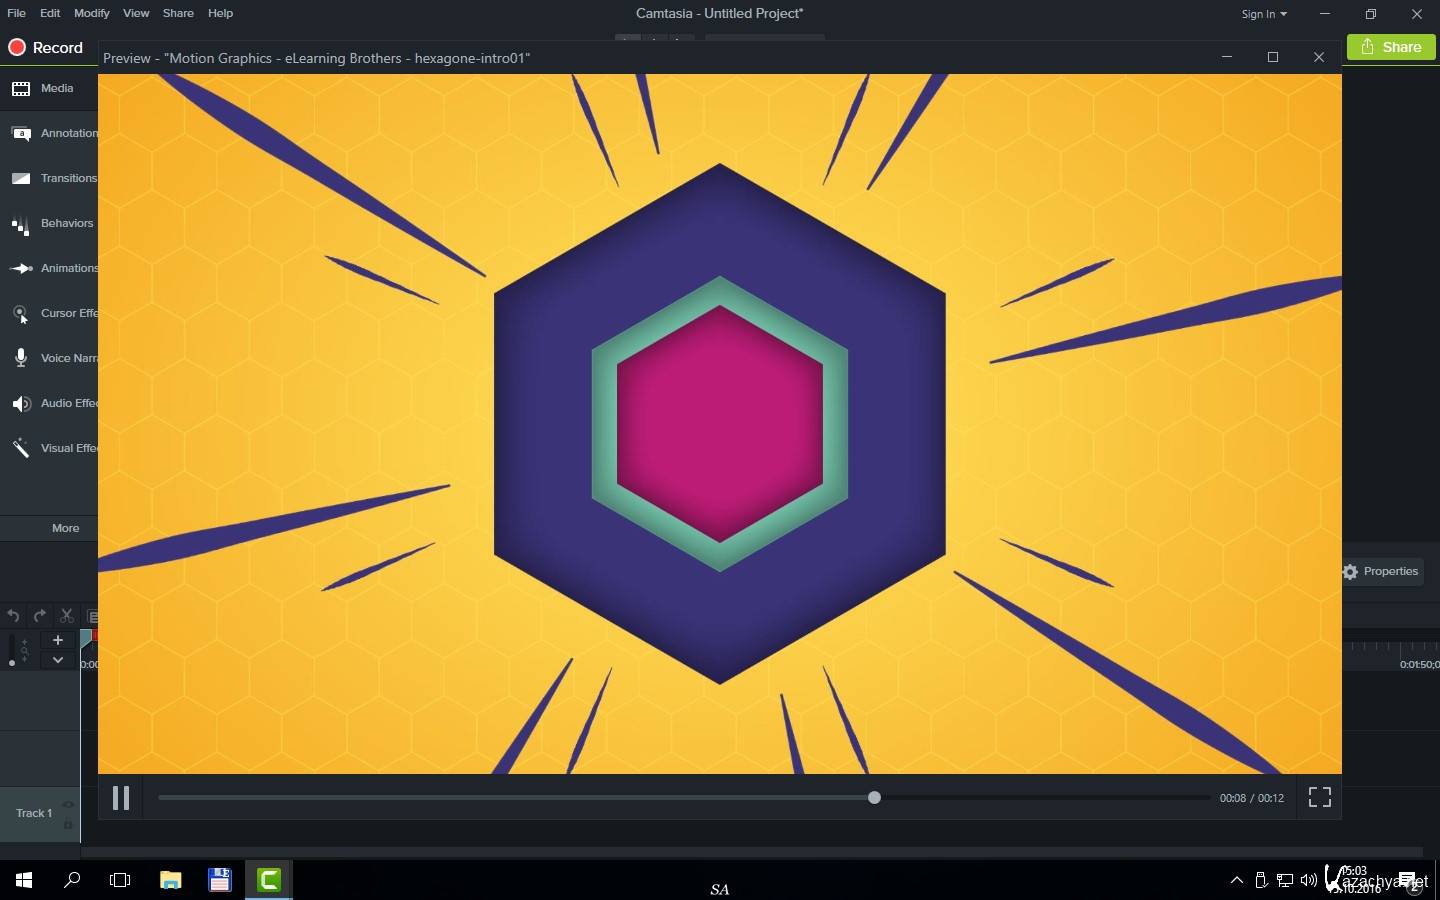
Task: Expand the Sign In dropdown
Action: pos(1264,14)
